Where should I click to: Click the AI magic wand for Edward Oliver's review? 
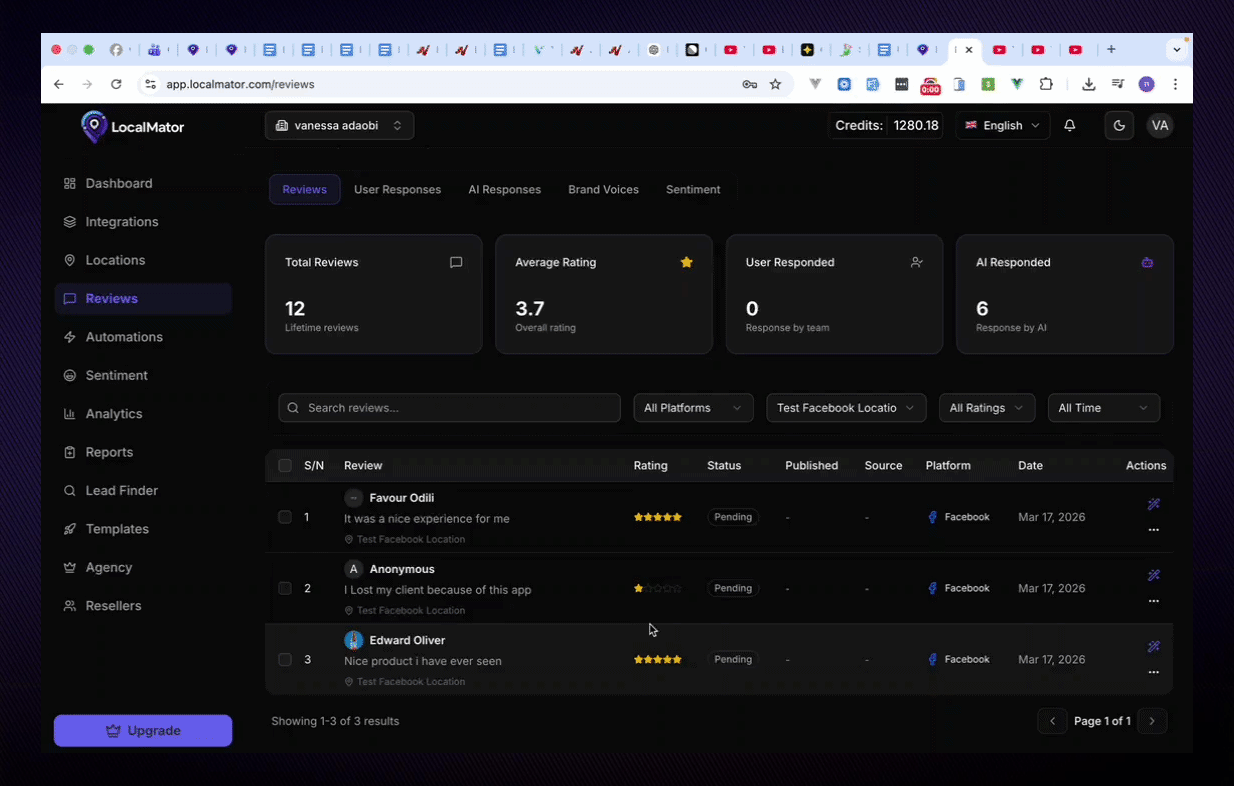coord(1153,647)
